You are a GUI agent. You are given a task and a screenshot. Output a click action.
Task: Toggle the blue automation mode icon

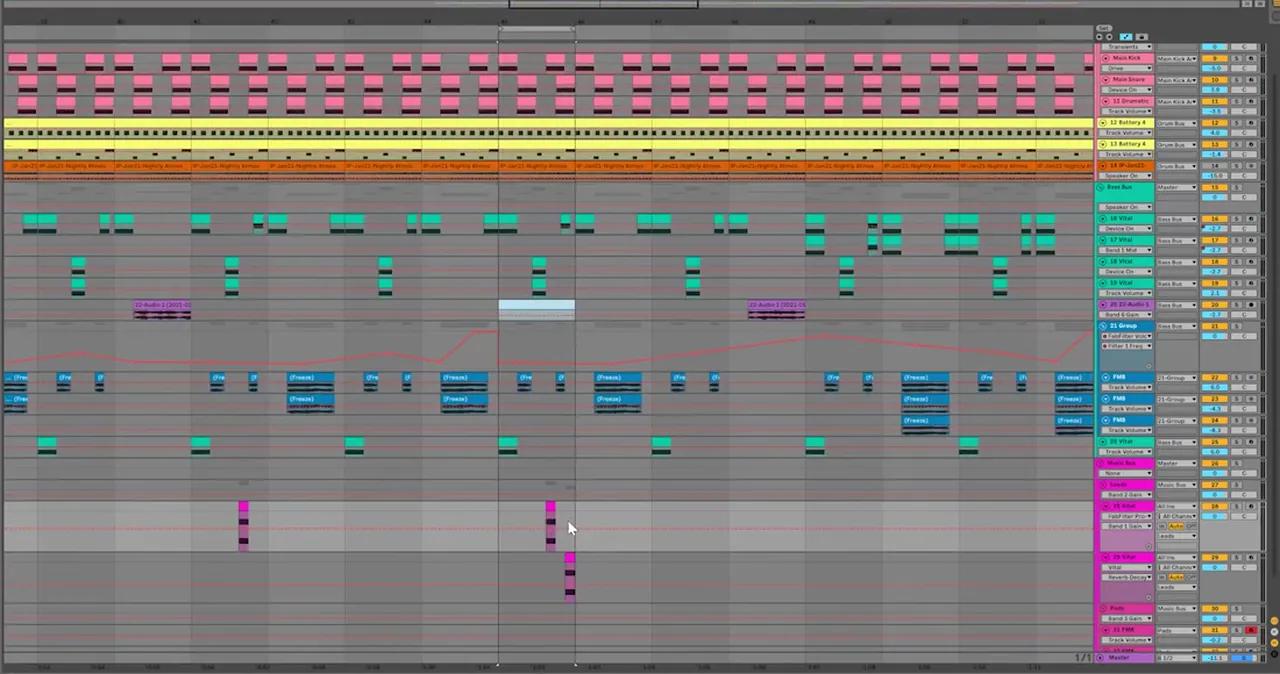coord(1126,37)
